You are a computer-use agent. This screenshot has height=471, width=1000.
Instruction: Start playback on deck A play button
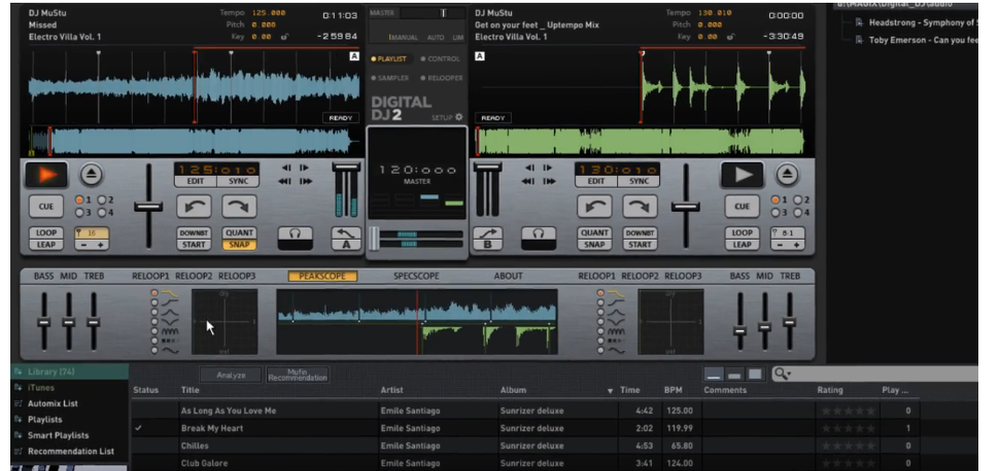(47, 175)
